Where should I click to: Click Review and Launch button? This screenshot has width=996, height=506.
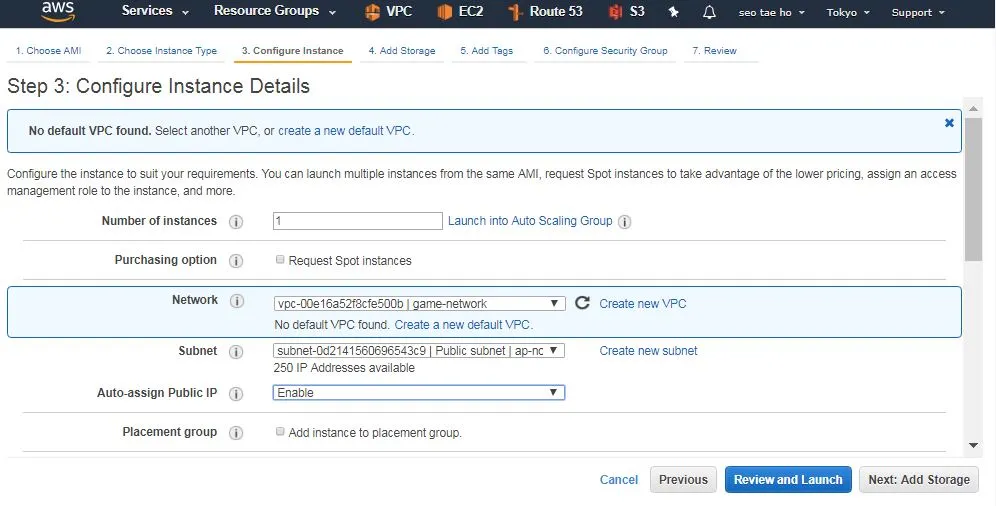788,480
